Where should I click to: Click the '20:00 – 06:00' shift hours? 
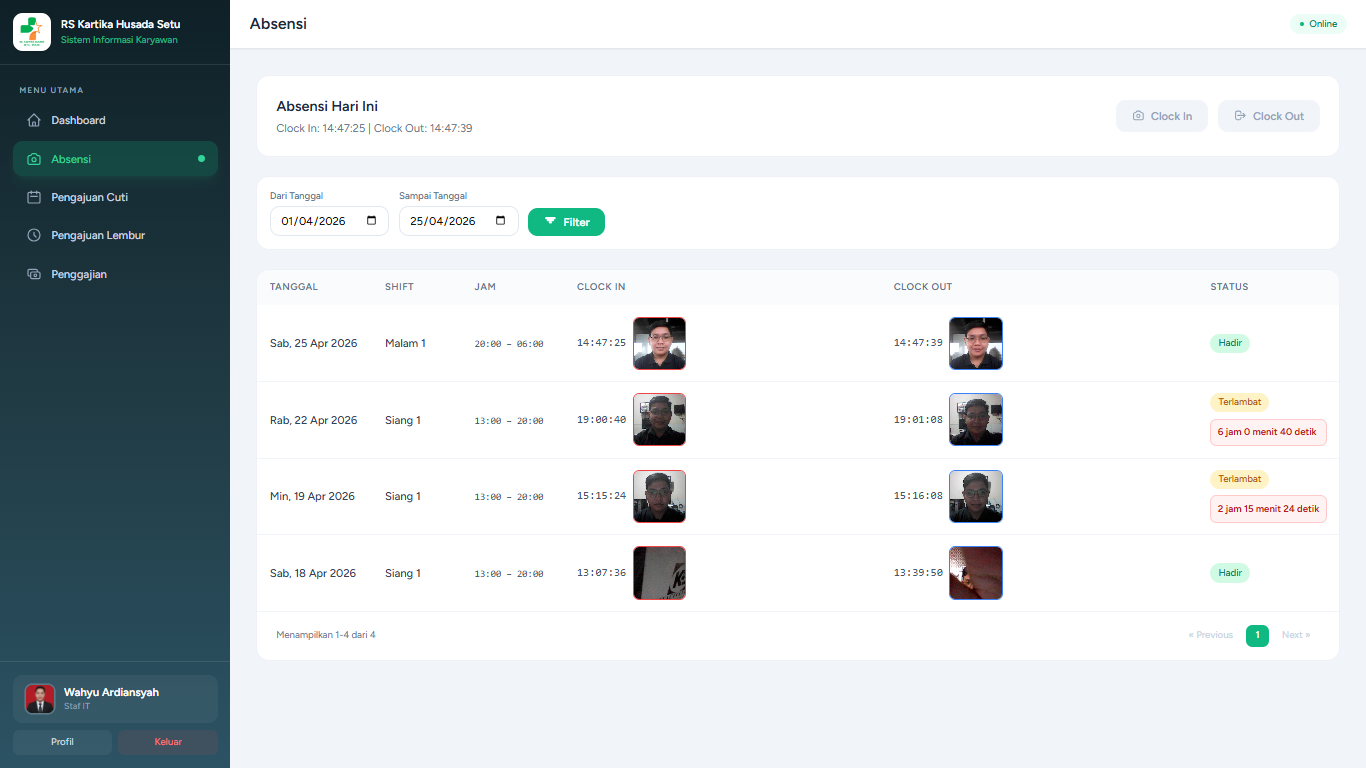coord(509,344)
